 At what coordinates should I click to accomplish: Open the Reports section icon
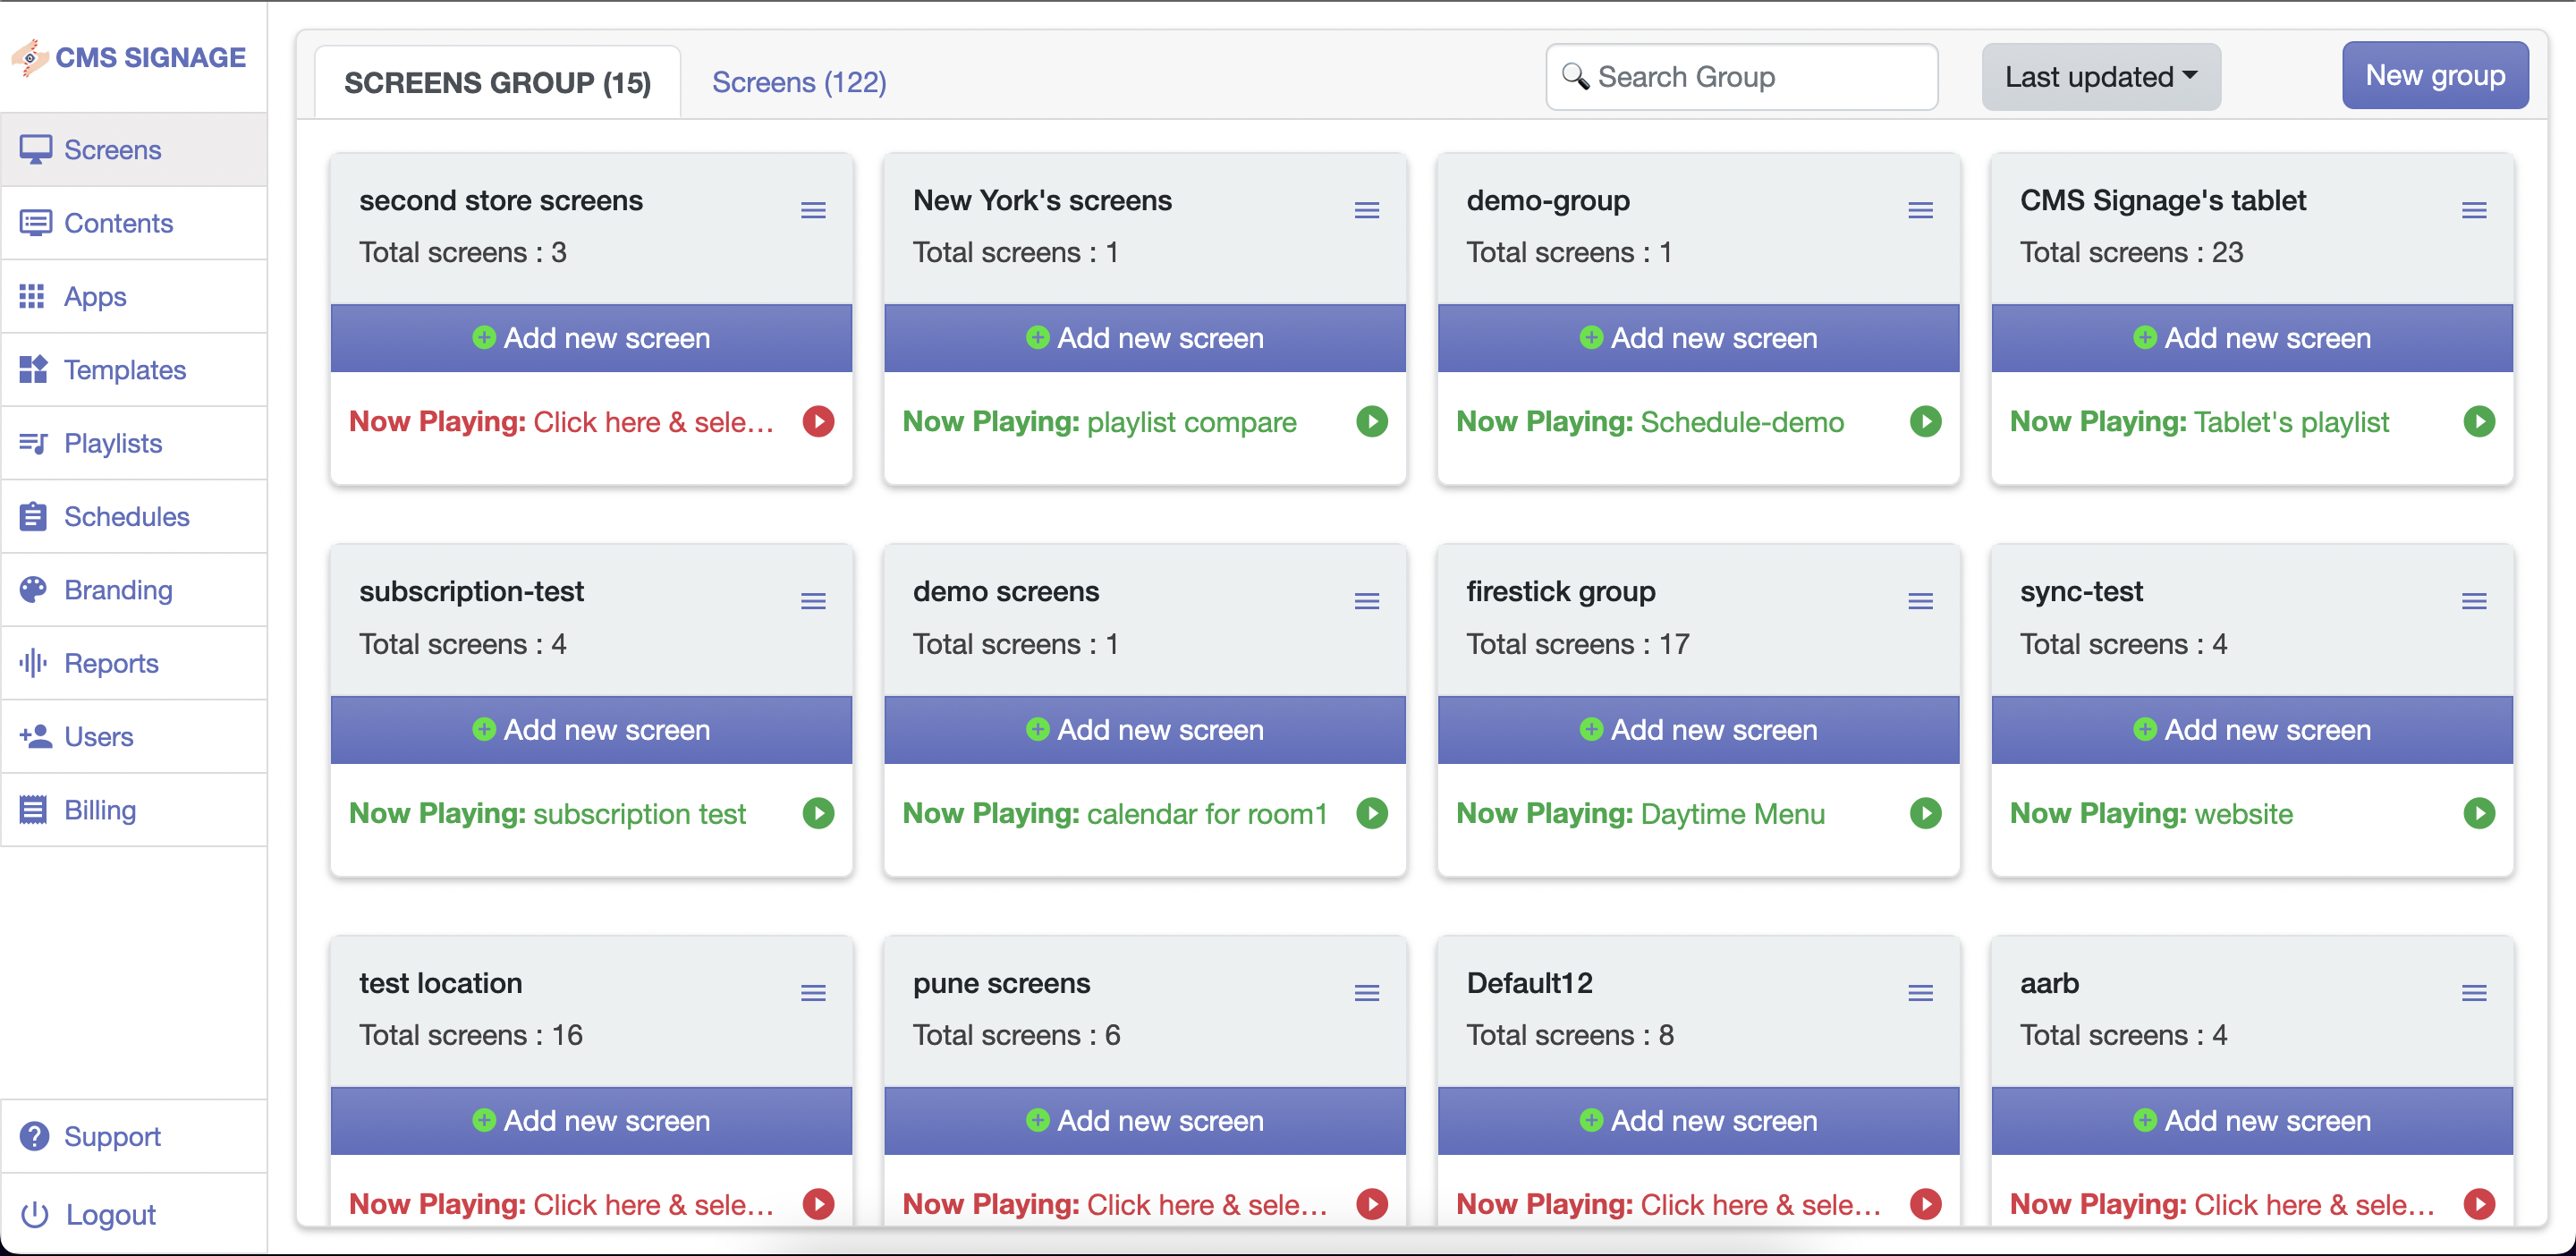click(x=33, y=663)
